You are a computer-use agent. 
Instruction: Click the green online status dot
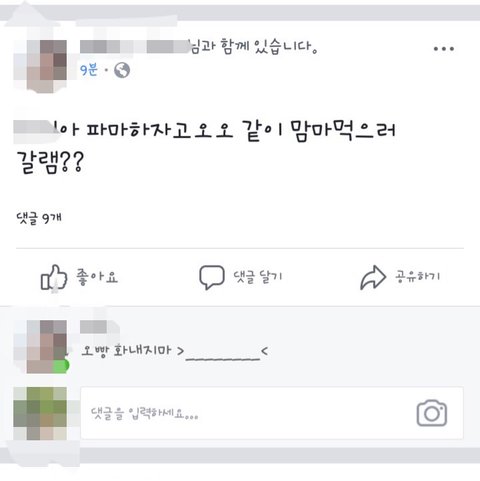coord(61,365)
